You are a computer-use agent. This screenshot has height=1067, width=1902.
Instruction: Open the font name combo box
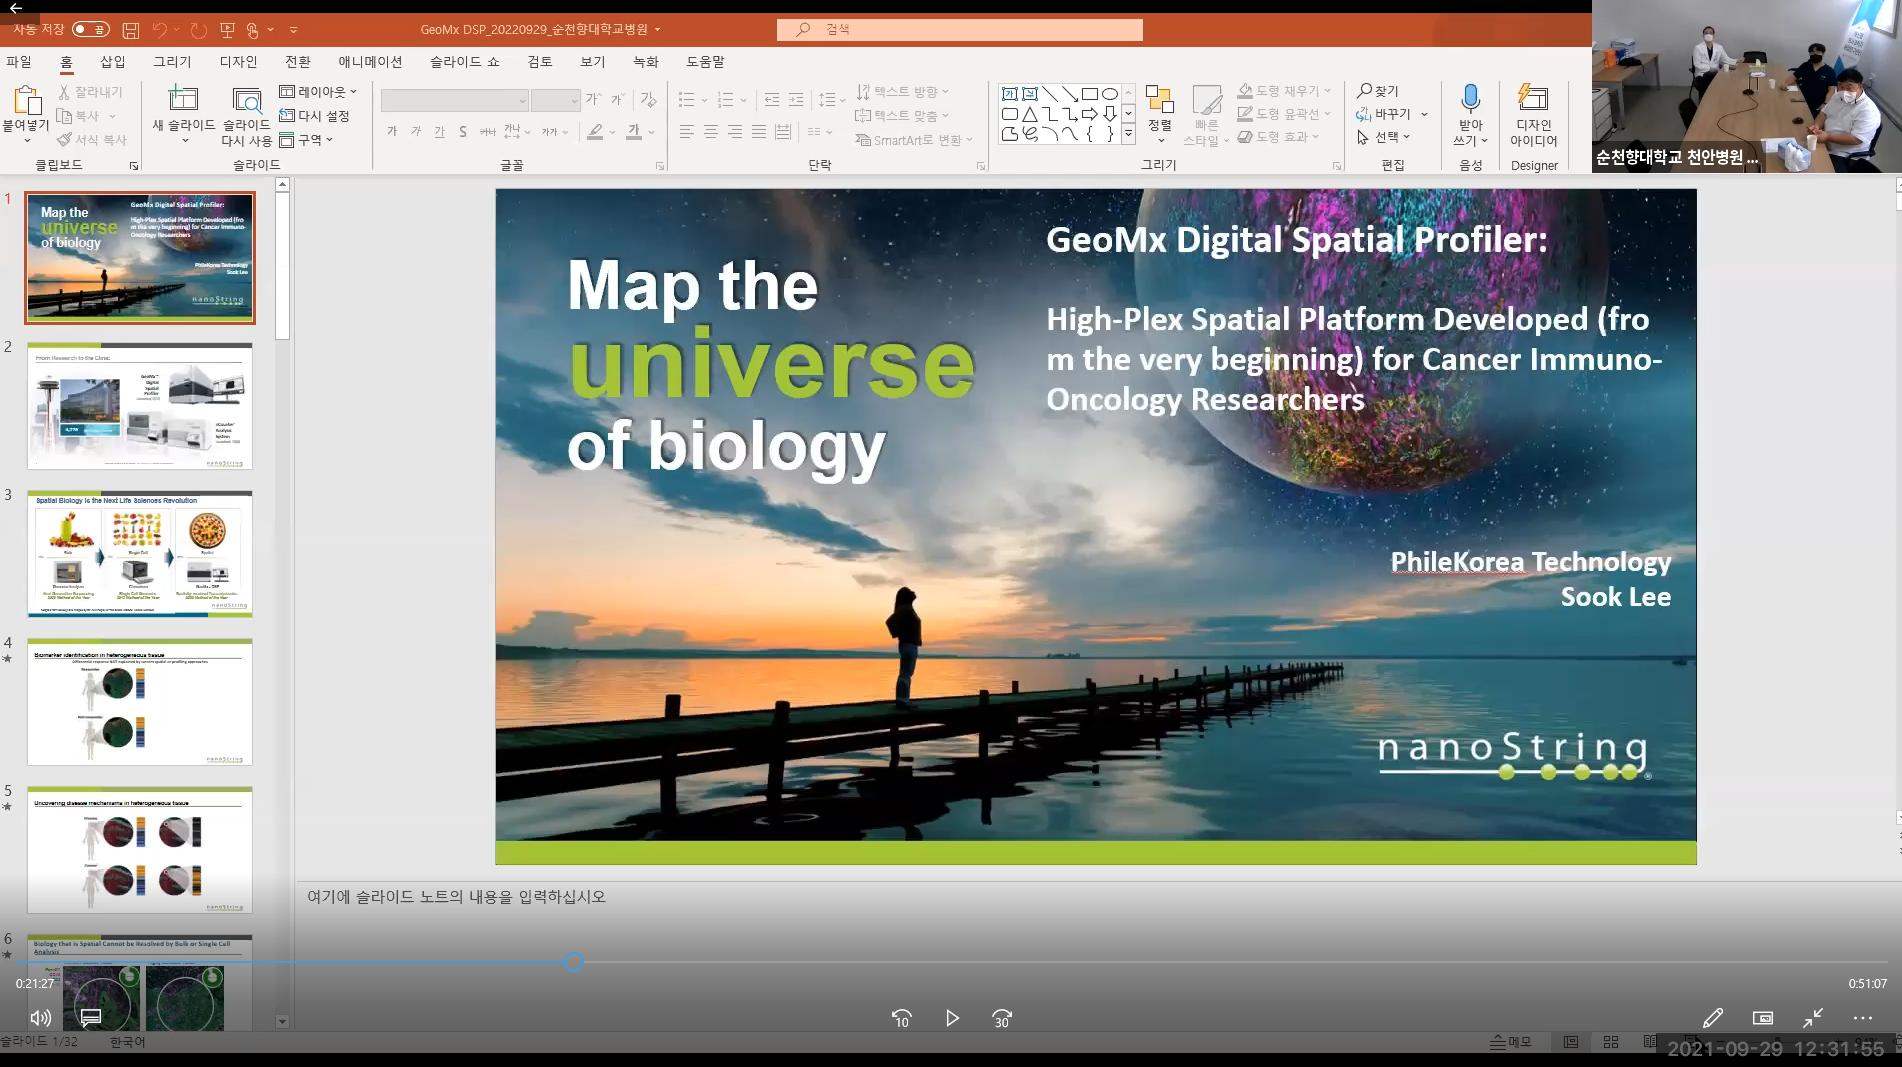(454, 100)
